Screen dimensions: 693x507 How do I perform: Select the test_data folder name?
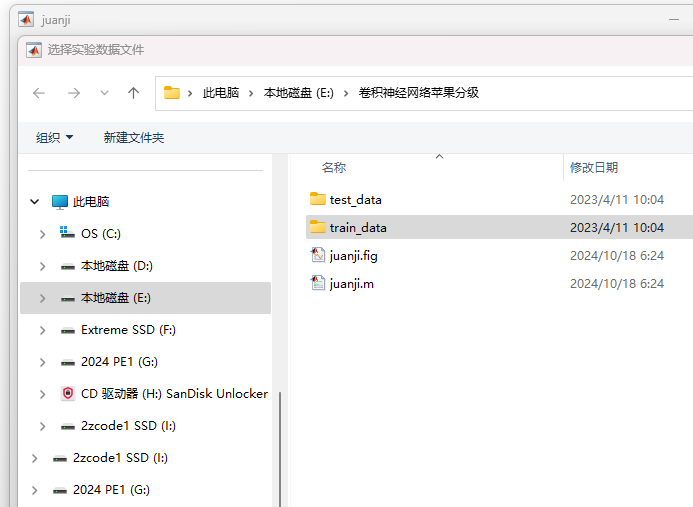pyautogui.click(x=356, y=200)
